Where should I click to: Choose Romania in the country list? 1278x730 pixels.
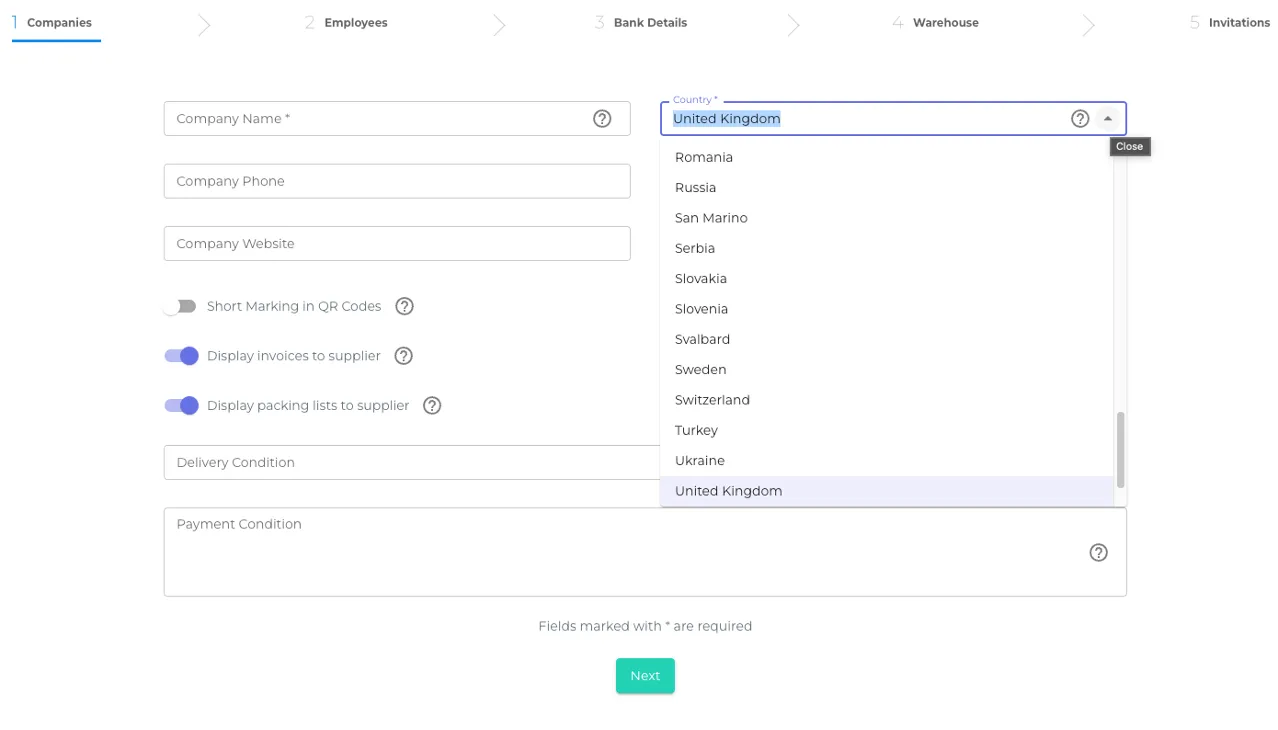coord(704,157)
